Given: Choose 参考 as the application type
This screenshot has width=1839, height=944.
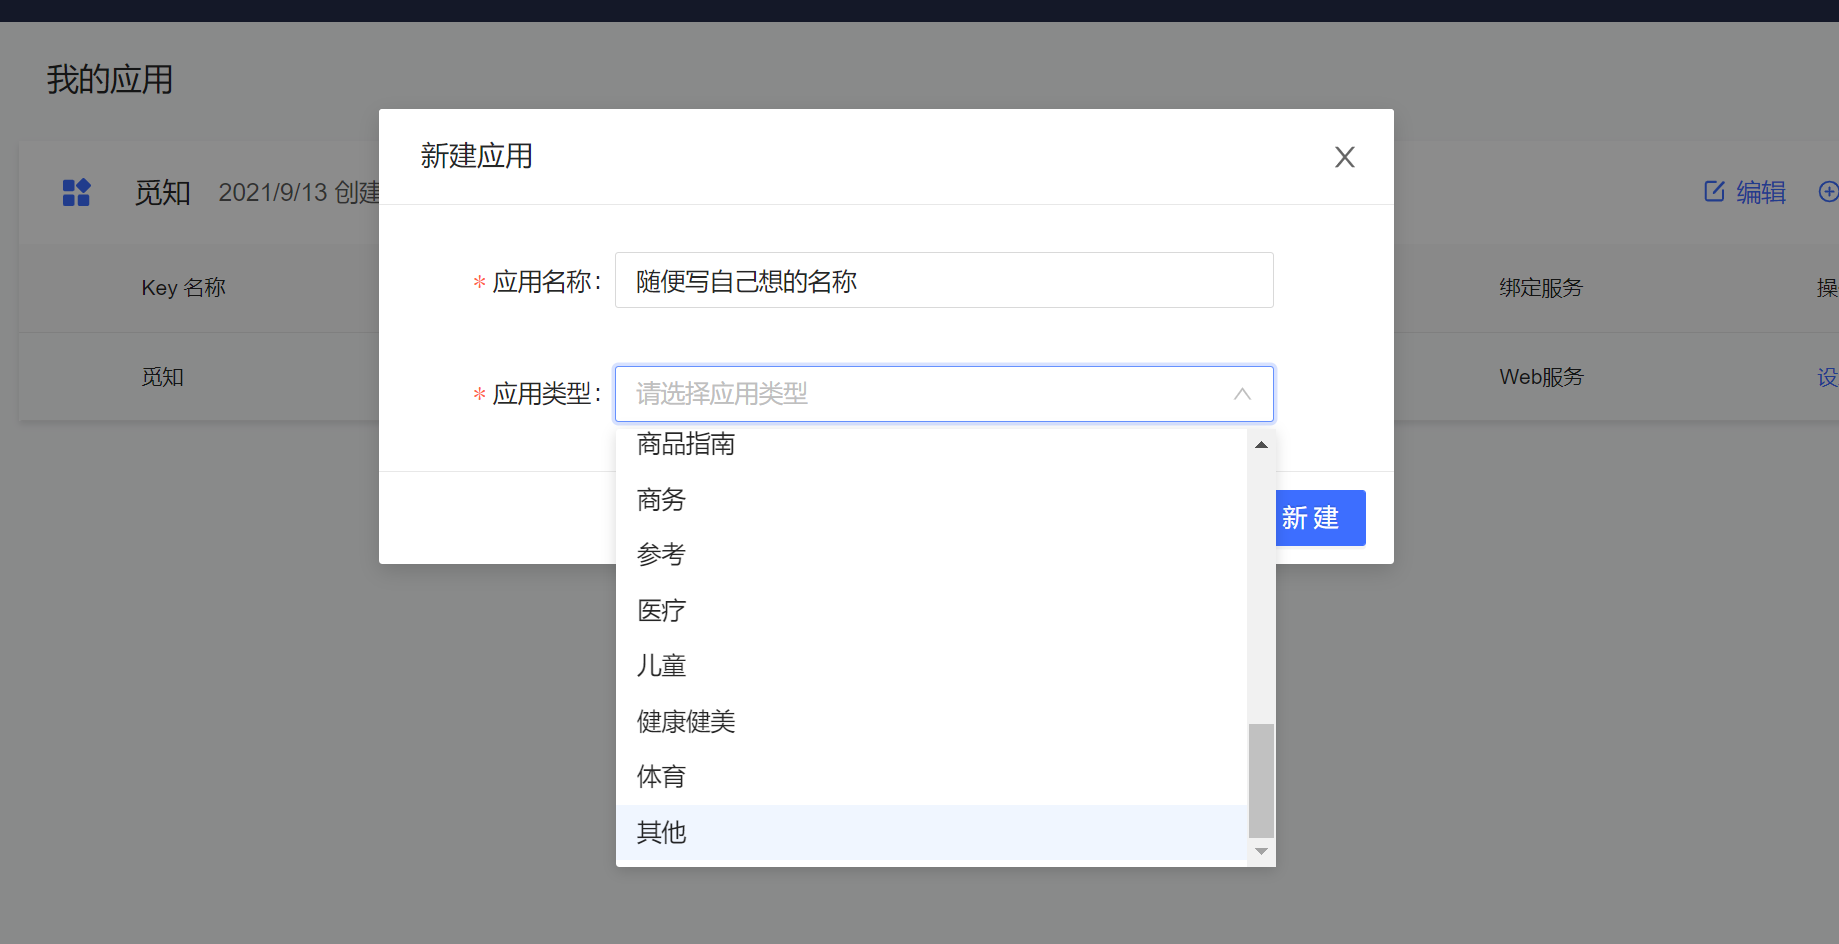Looking at the screenshot, I should click(x=661, y=554).
